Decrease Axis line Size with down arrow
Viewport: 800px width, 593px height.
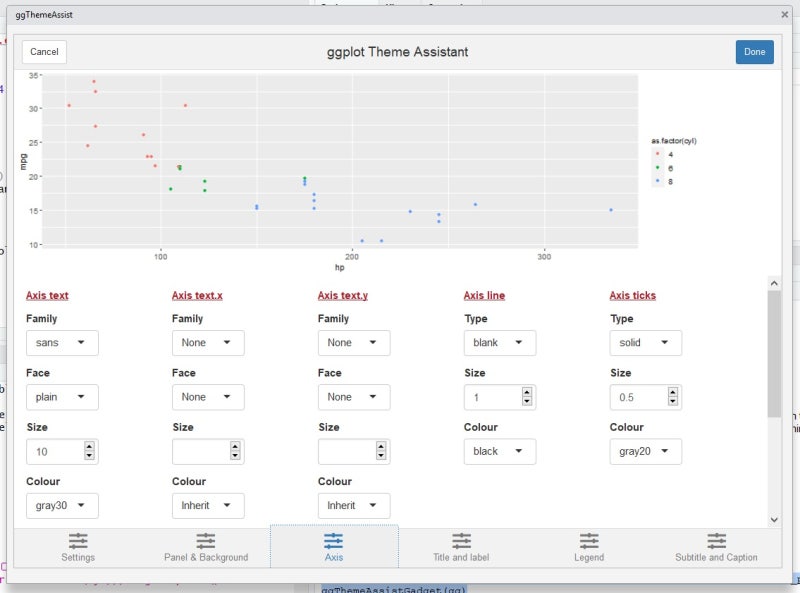(x=527, y=401)
